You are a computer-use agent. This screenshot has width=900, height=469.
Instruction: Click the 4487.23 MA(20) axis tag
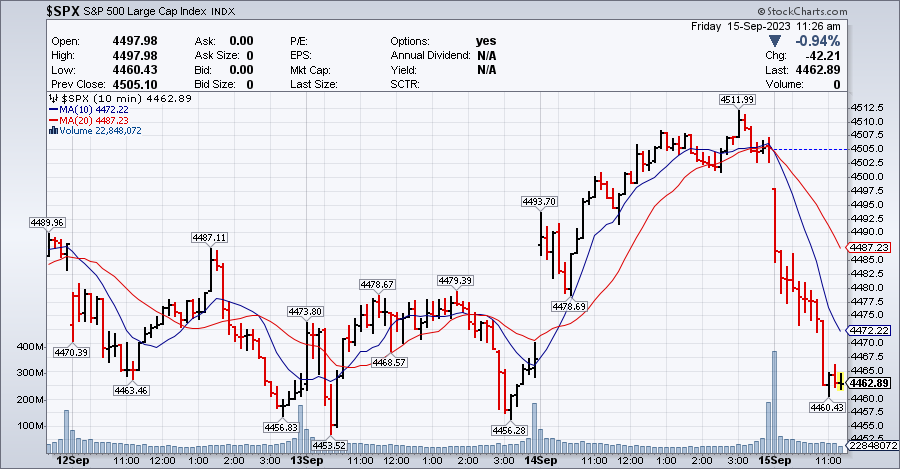click(x=869, y=248)
